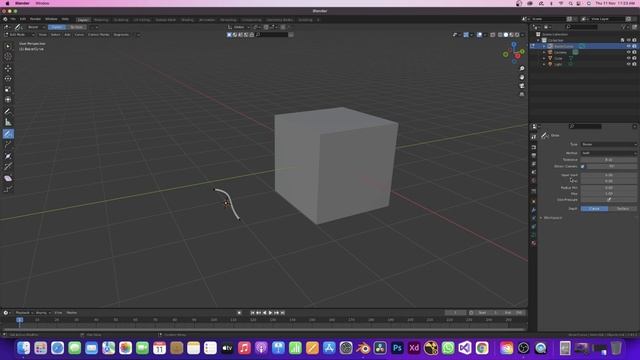Screen dimensions: 640x360
Task: Select the Measure ruler tool
Action: pyautogui.click(x=8, y=122)
